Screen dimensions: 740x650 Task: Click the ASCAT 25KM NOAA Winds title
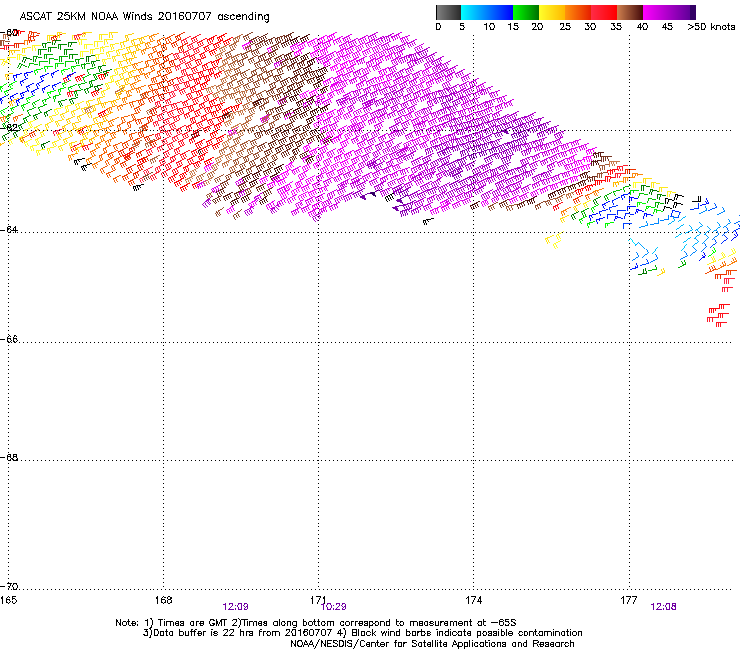pos(144,17)
